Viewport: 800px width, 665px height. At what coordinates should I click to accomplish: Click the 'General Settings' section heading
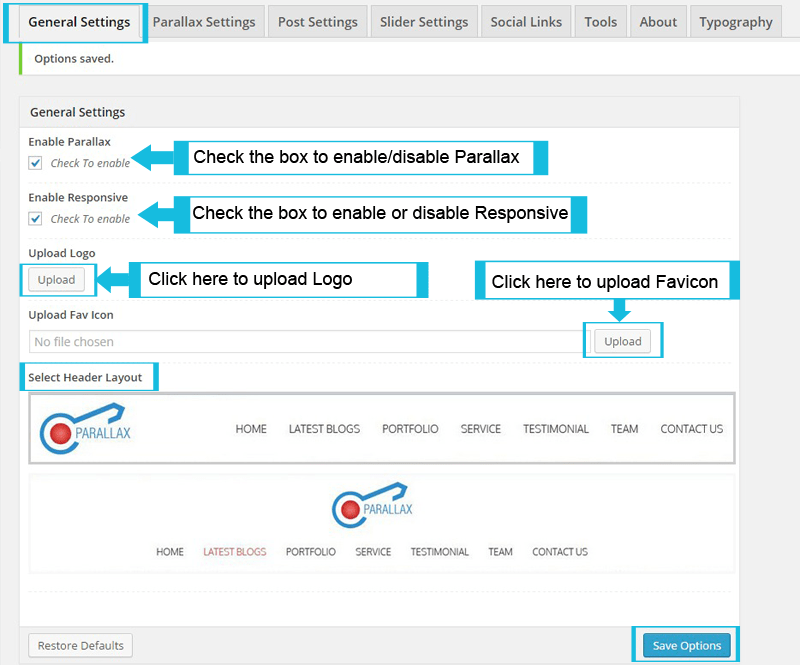(78, 112)
